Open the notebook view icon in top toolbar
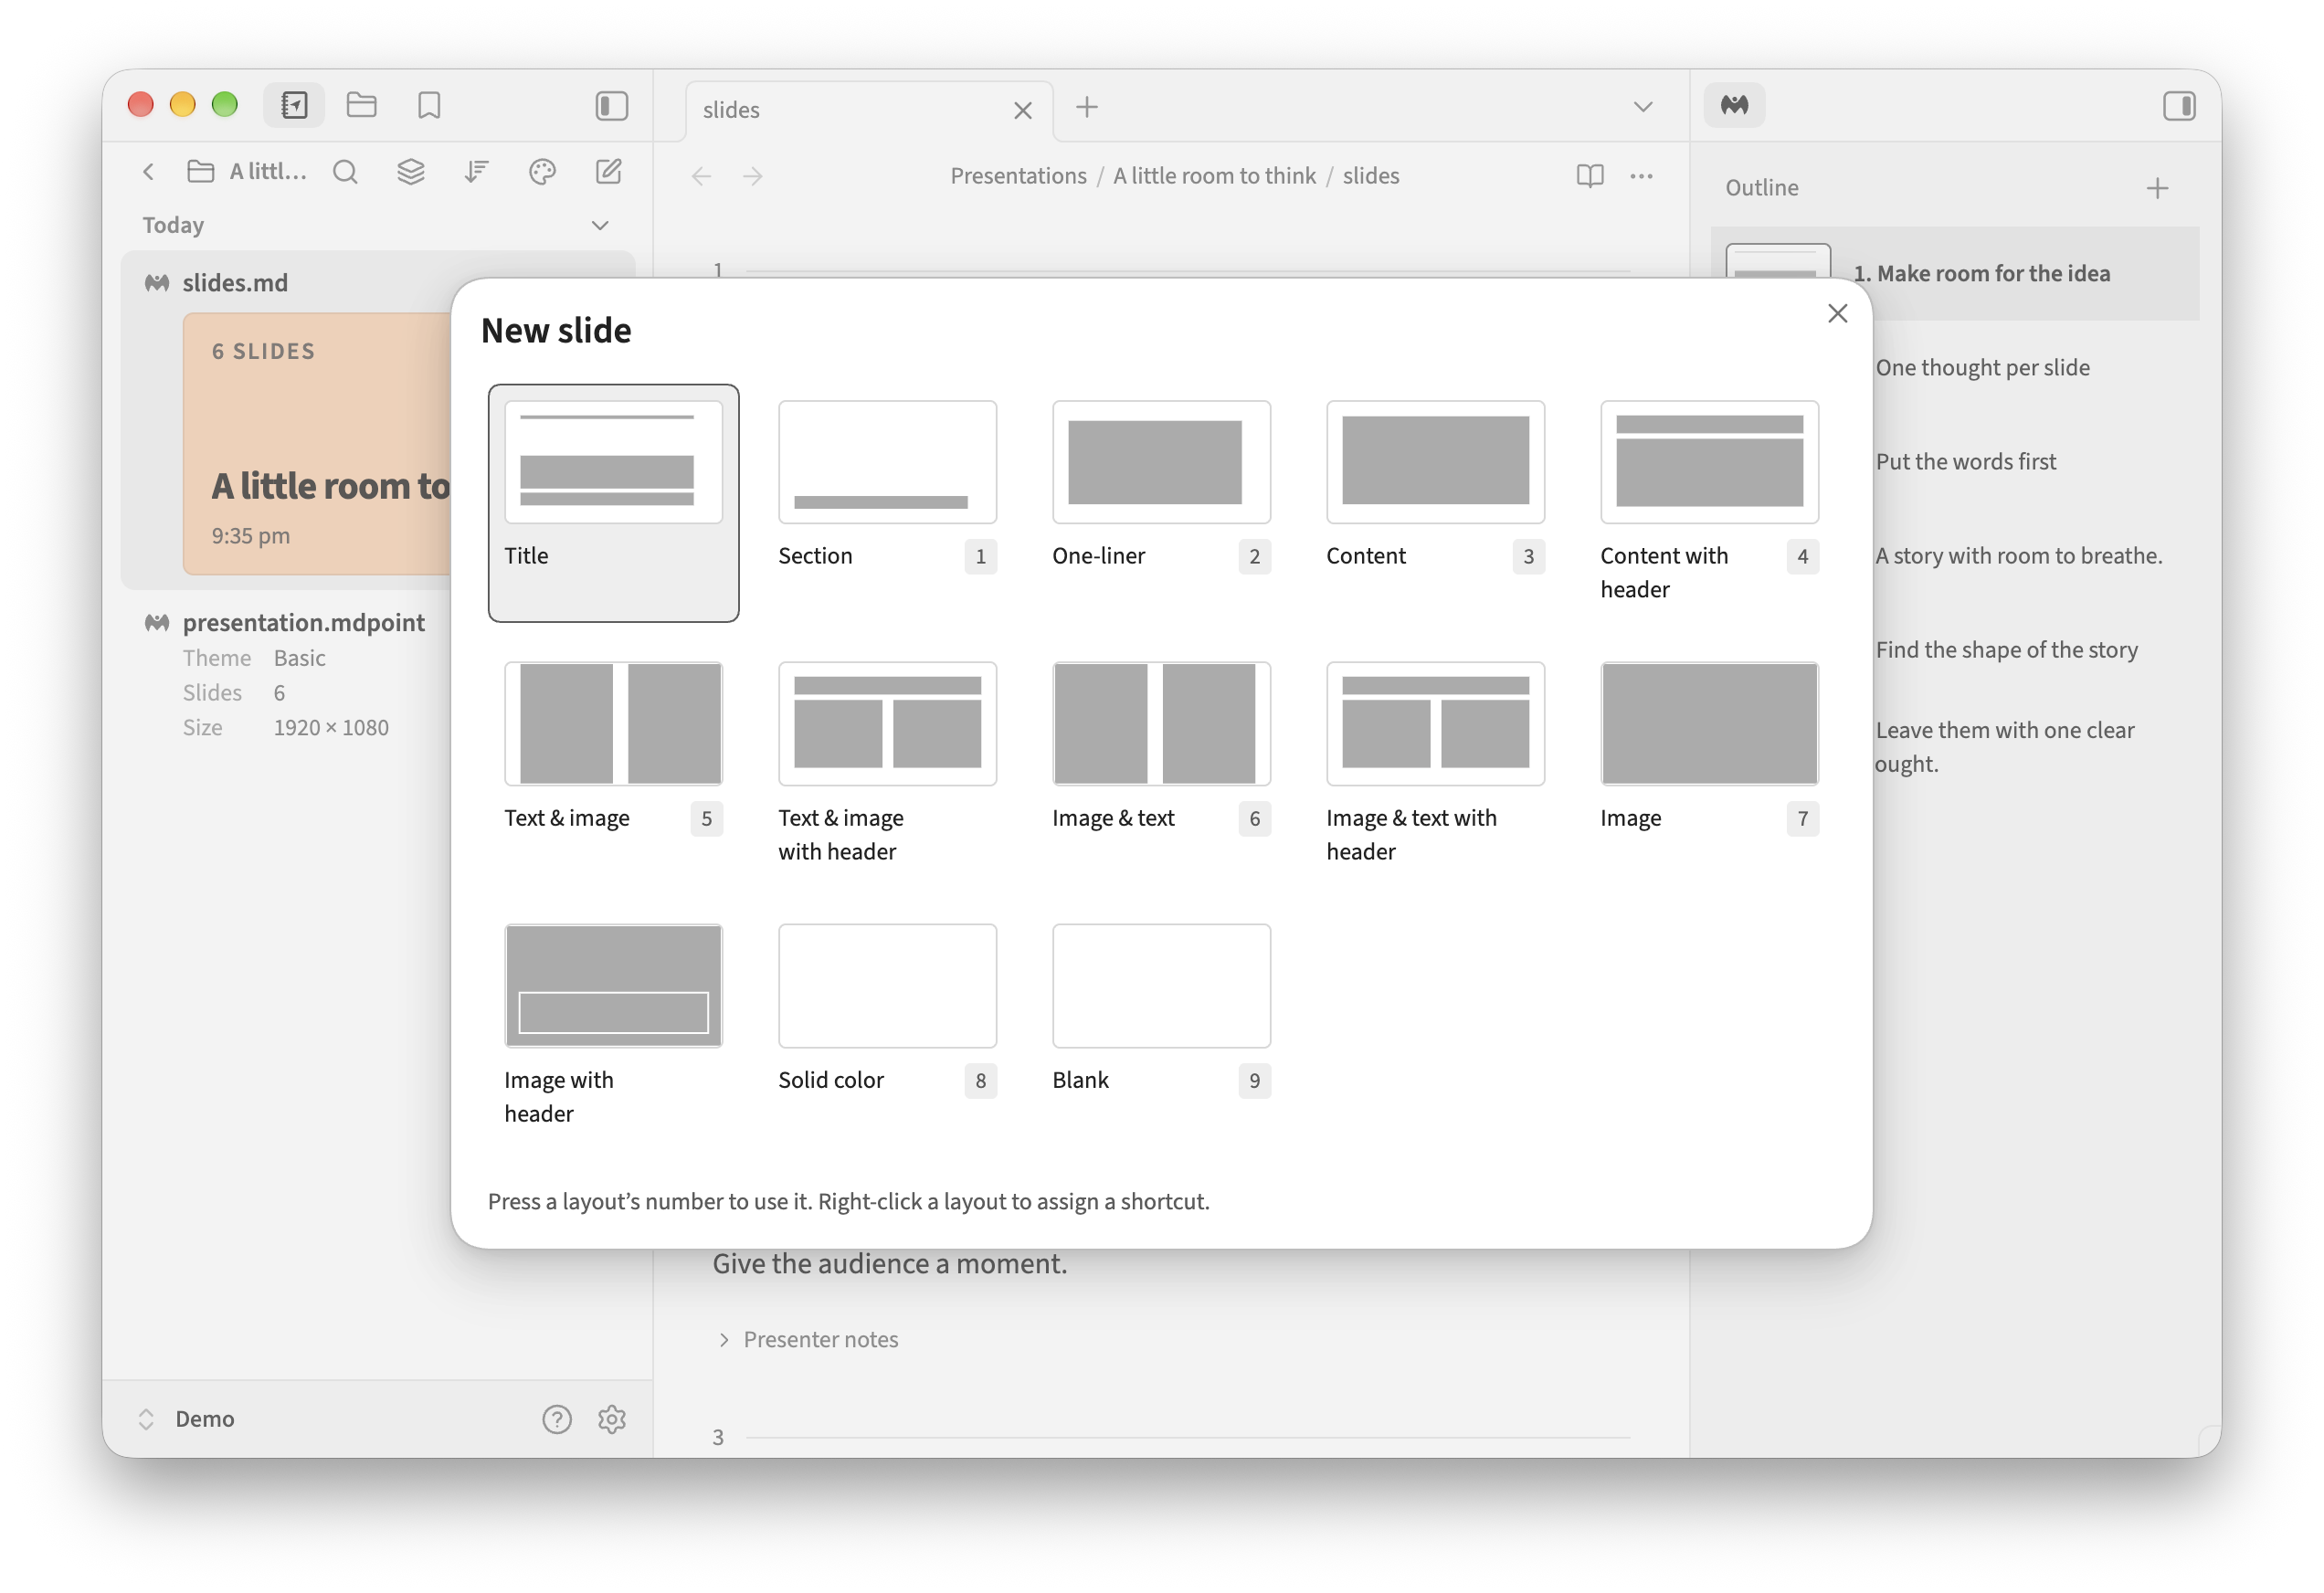This screenshot has width=2324, height=1593. (294, 105)
